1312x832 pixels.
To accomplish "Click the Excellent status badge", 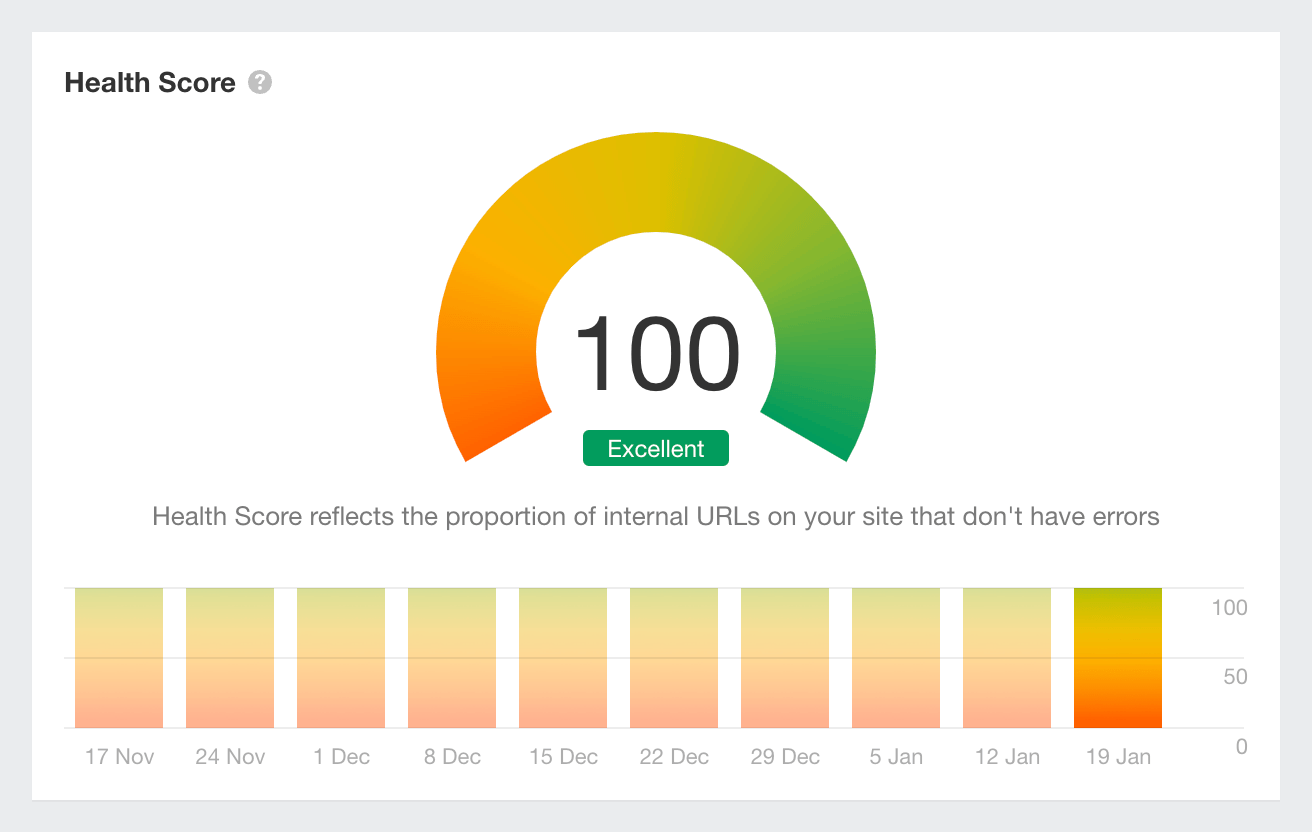I will pyautogui.click(x=655, y=448).
